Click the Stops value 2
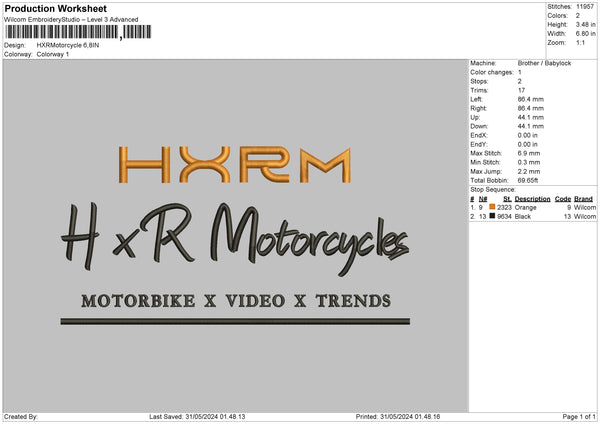The height and width of the screenshot is (424, 600). (x=520, y=81)
